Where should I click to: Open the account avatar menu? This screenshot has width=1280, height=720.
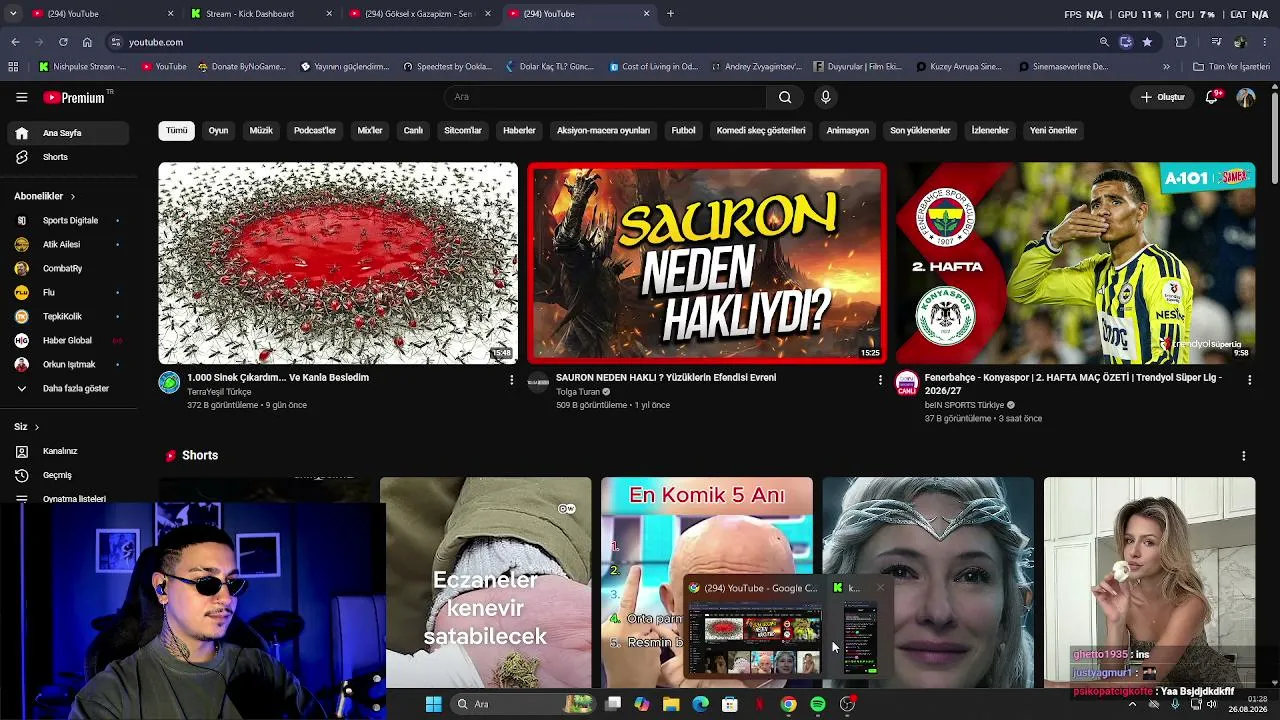point(1246,97)
